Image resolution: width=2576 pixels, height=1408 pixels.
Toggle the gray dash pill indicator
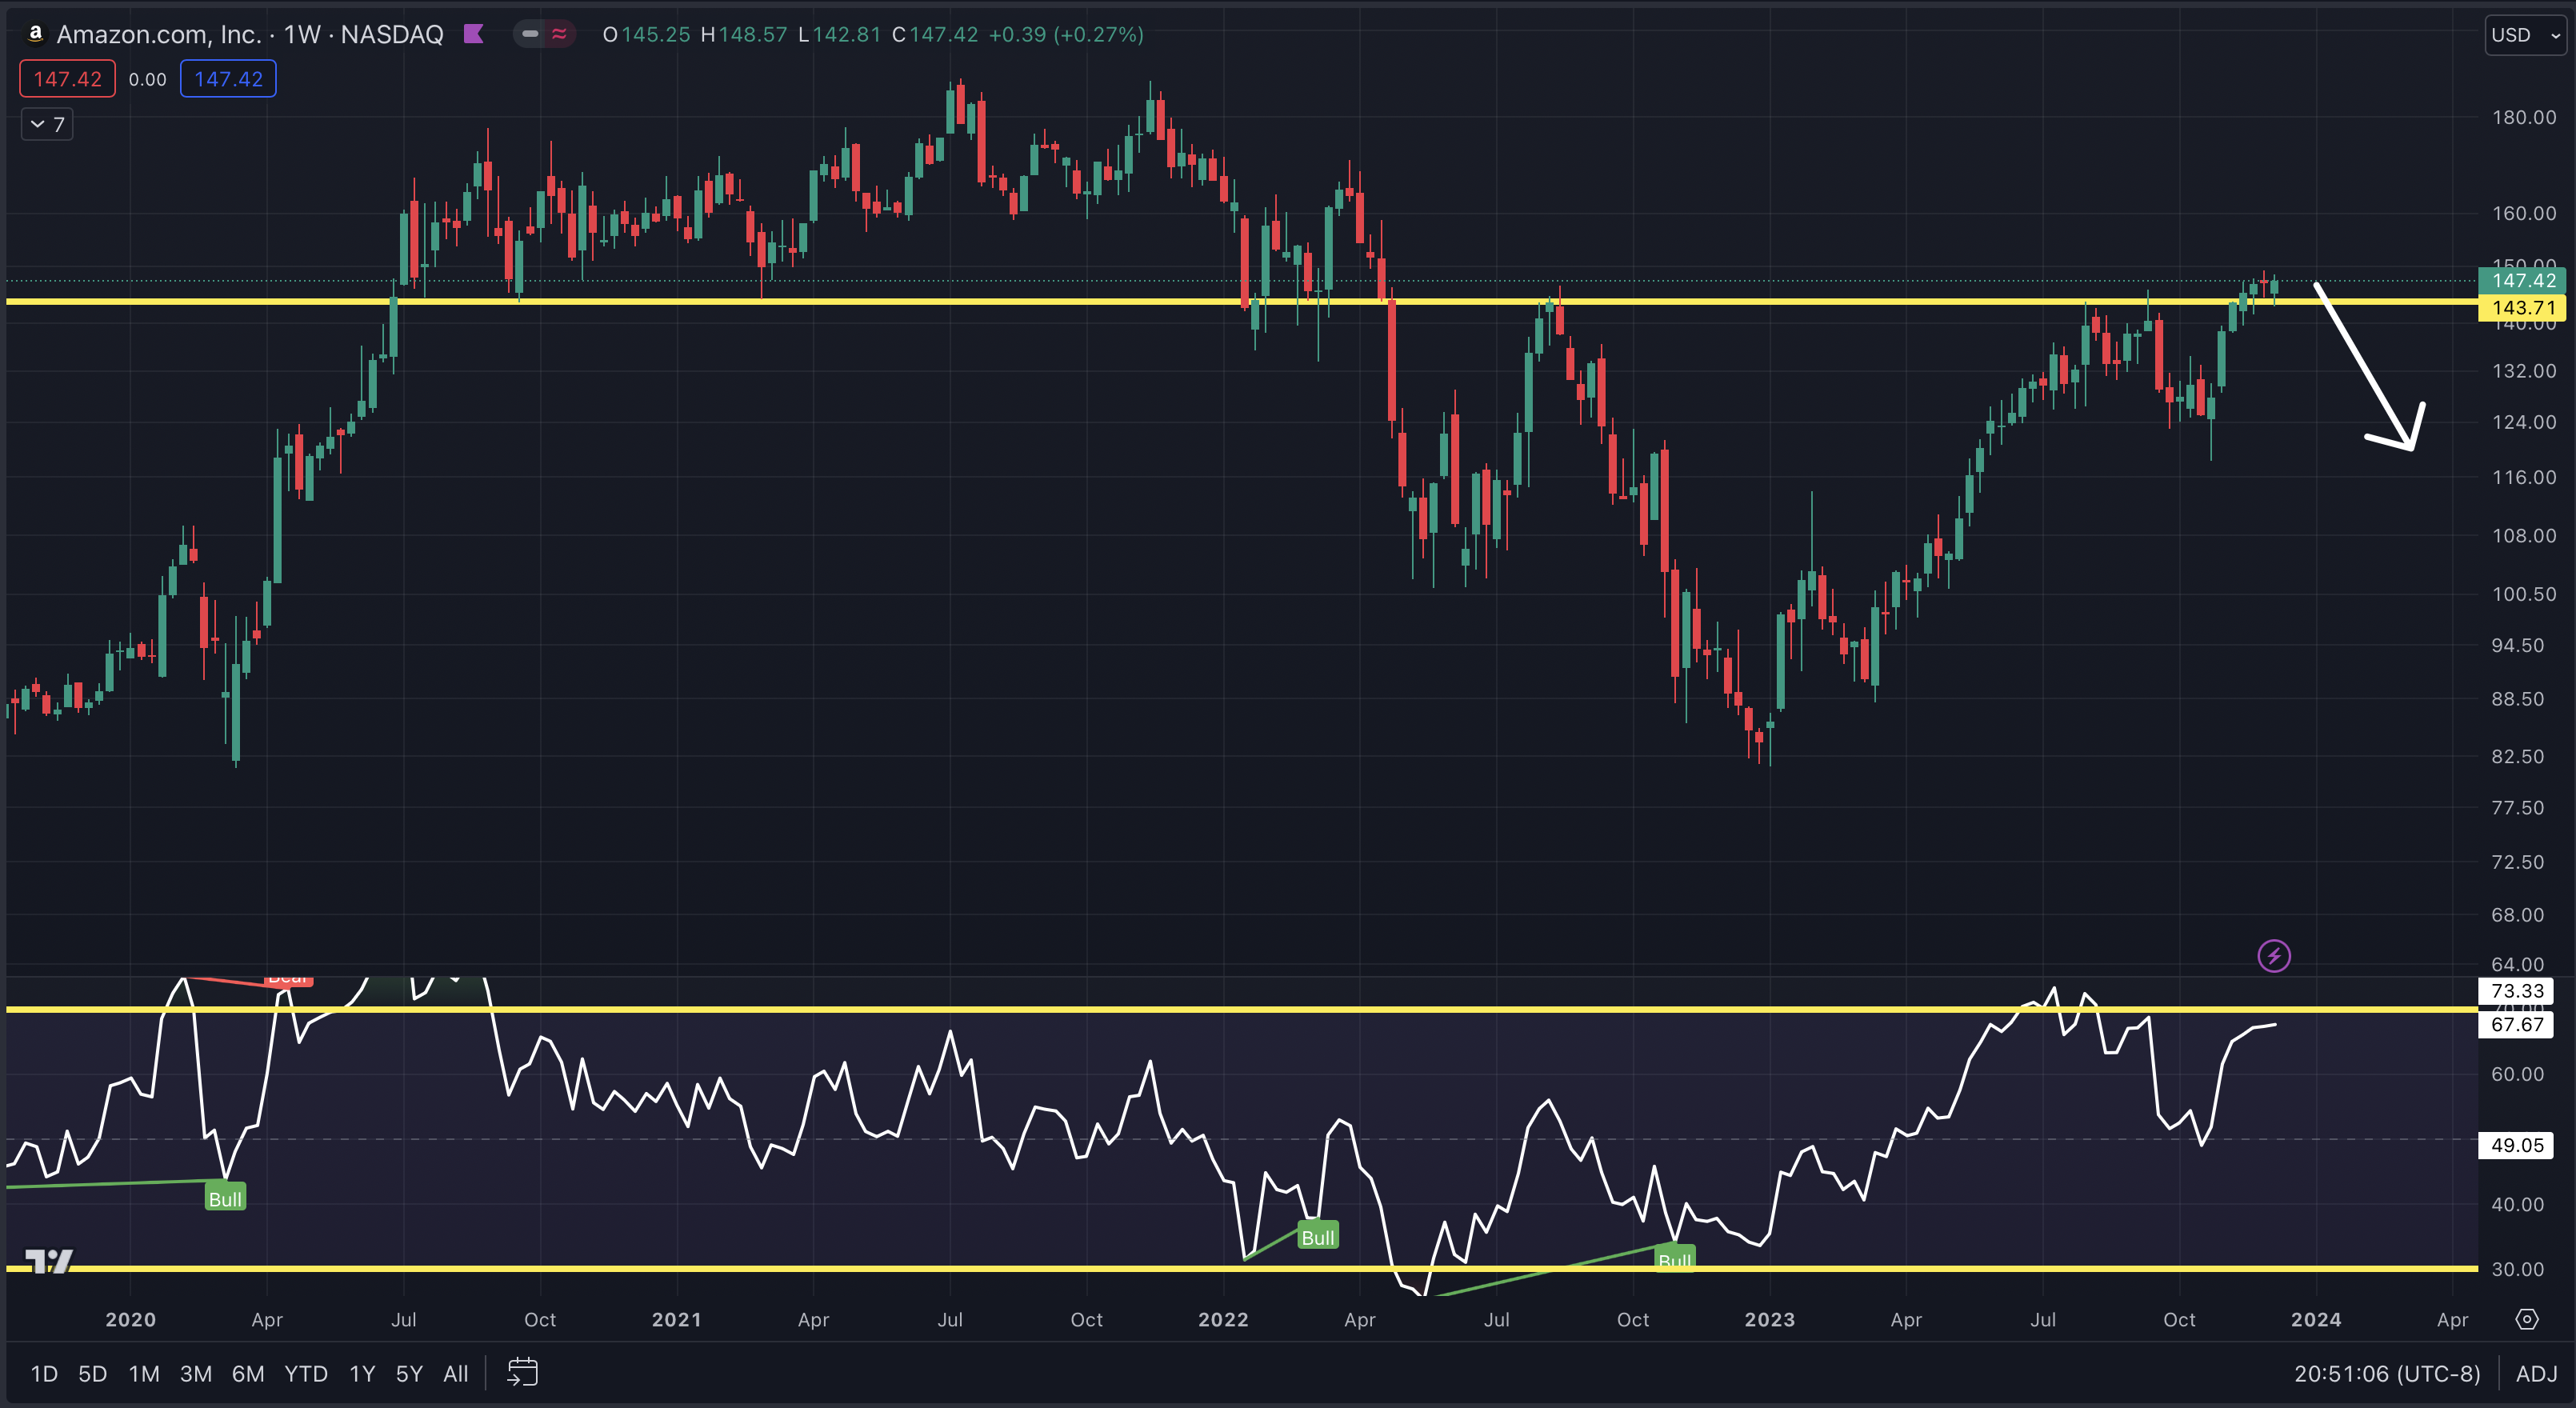pyautogui.click(x=530, y=34)
